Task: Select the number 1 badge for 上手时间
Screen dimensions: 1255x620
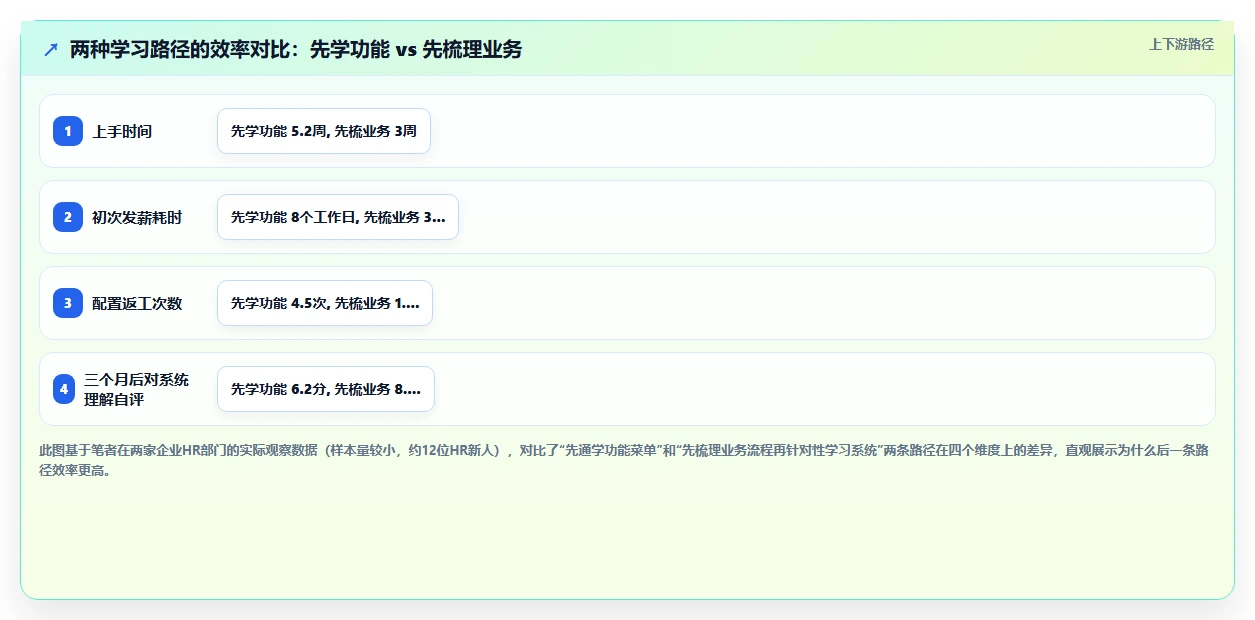Action: coord(68,131)
